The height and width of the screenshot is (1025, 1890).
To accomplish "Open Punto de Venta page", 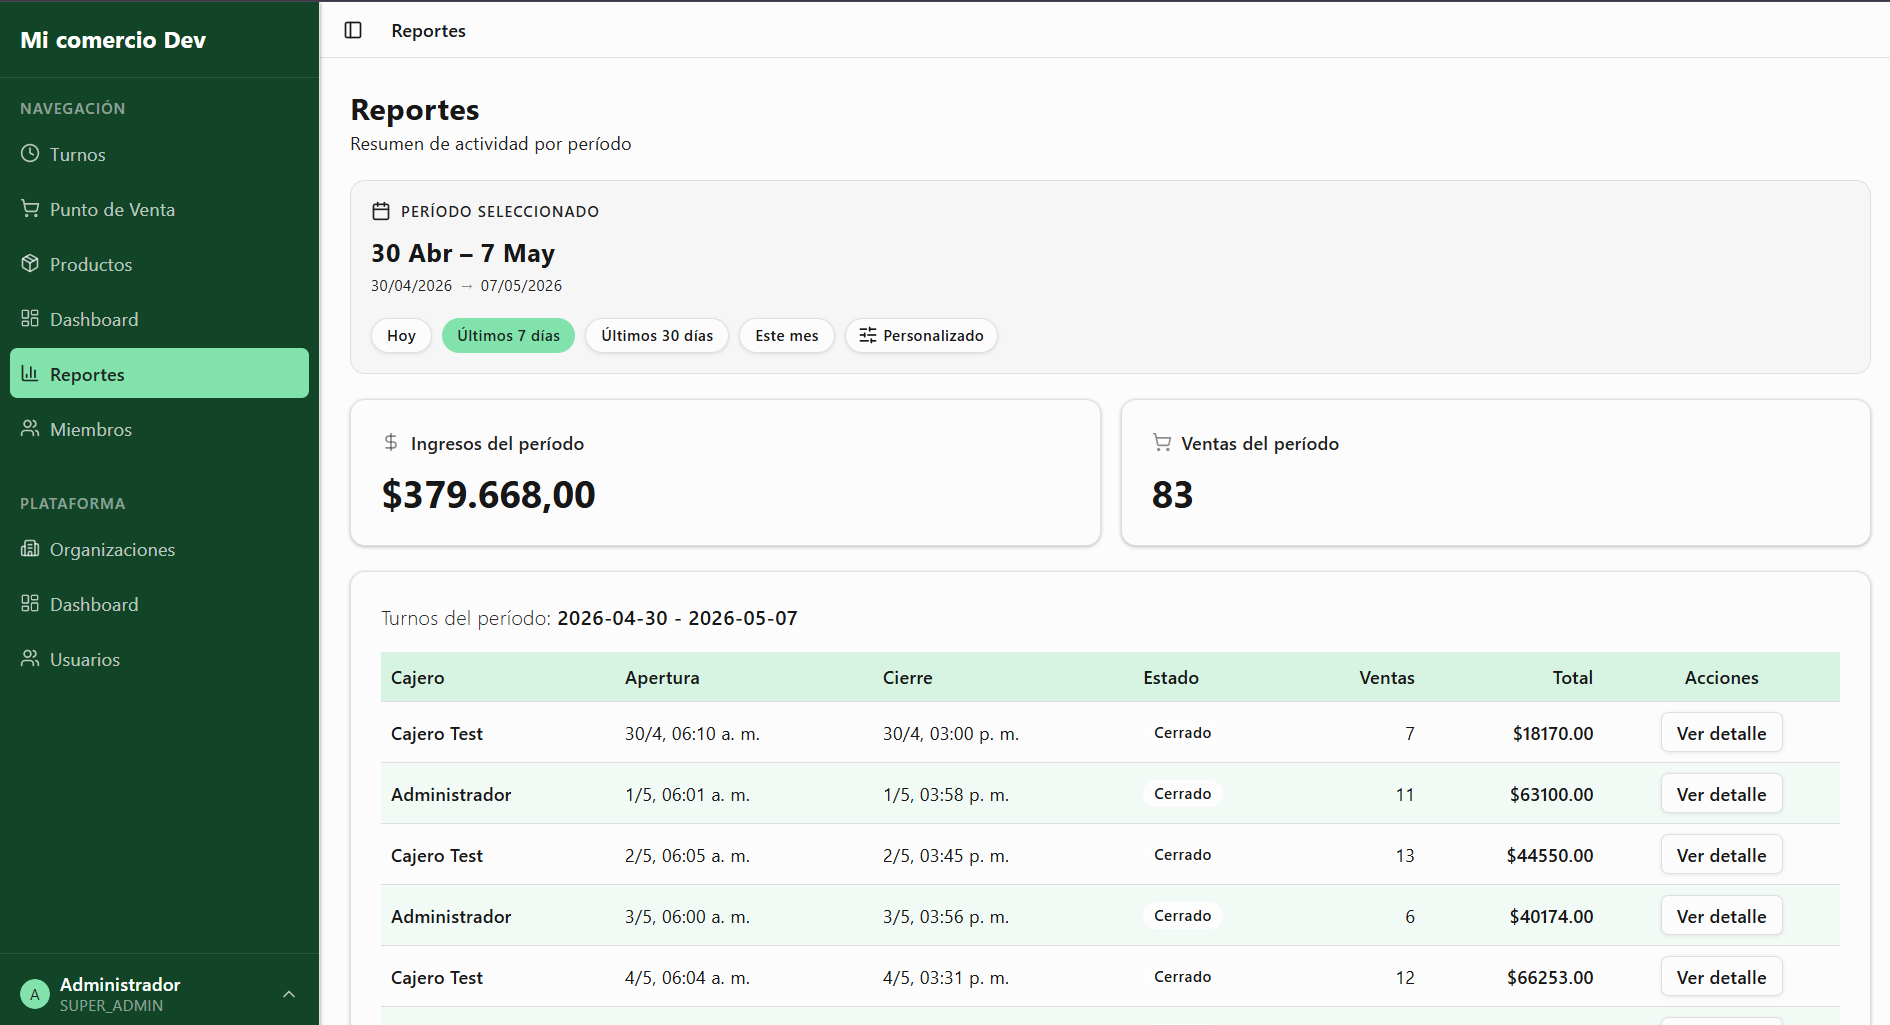I will tap(159, 209).
